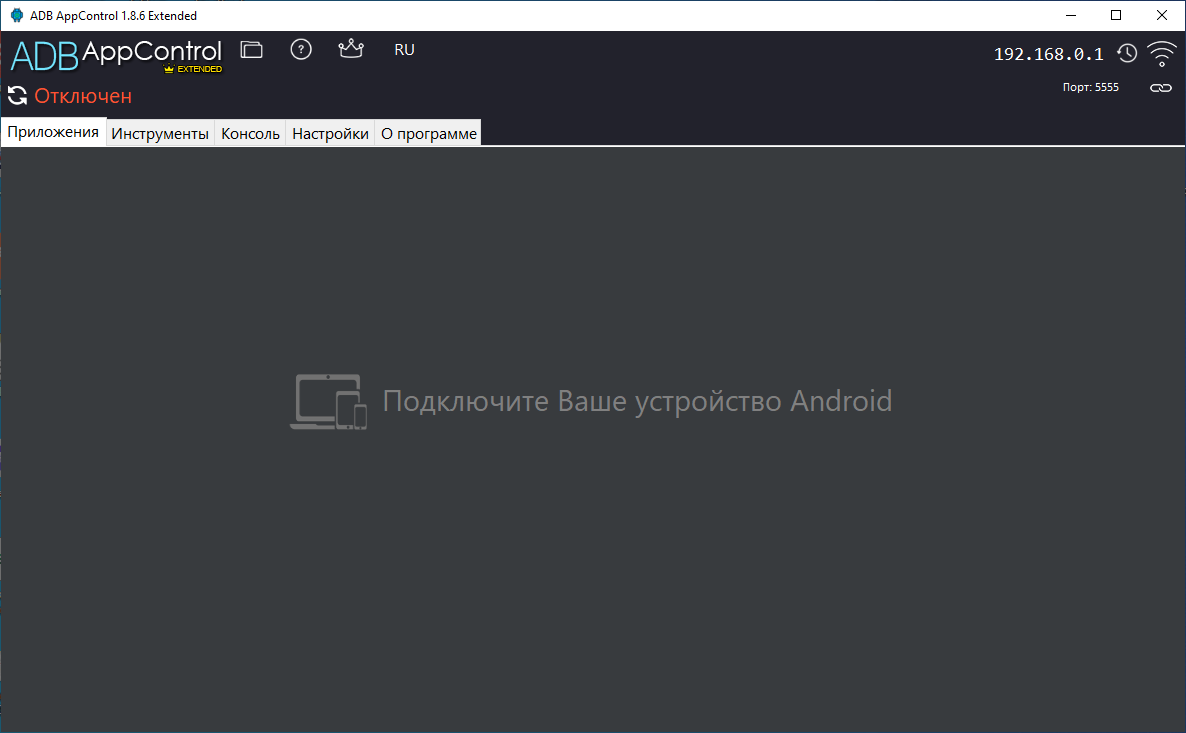
Task: Click the laptop and phone devices icon
Action: pyautogui.click(x=329, y=402)
